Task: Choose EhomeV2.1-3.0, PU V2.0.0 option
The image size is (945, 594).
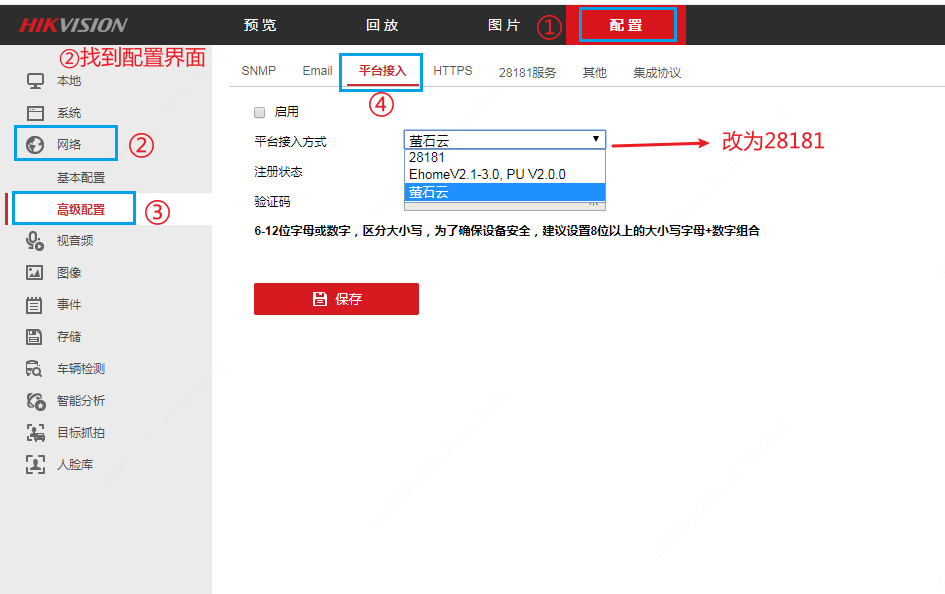Action: pyautogui.click(x=504, y=174)
